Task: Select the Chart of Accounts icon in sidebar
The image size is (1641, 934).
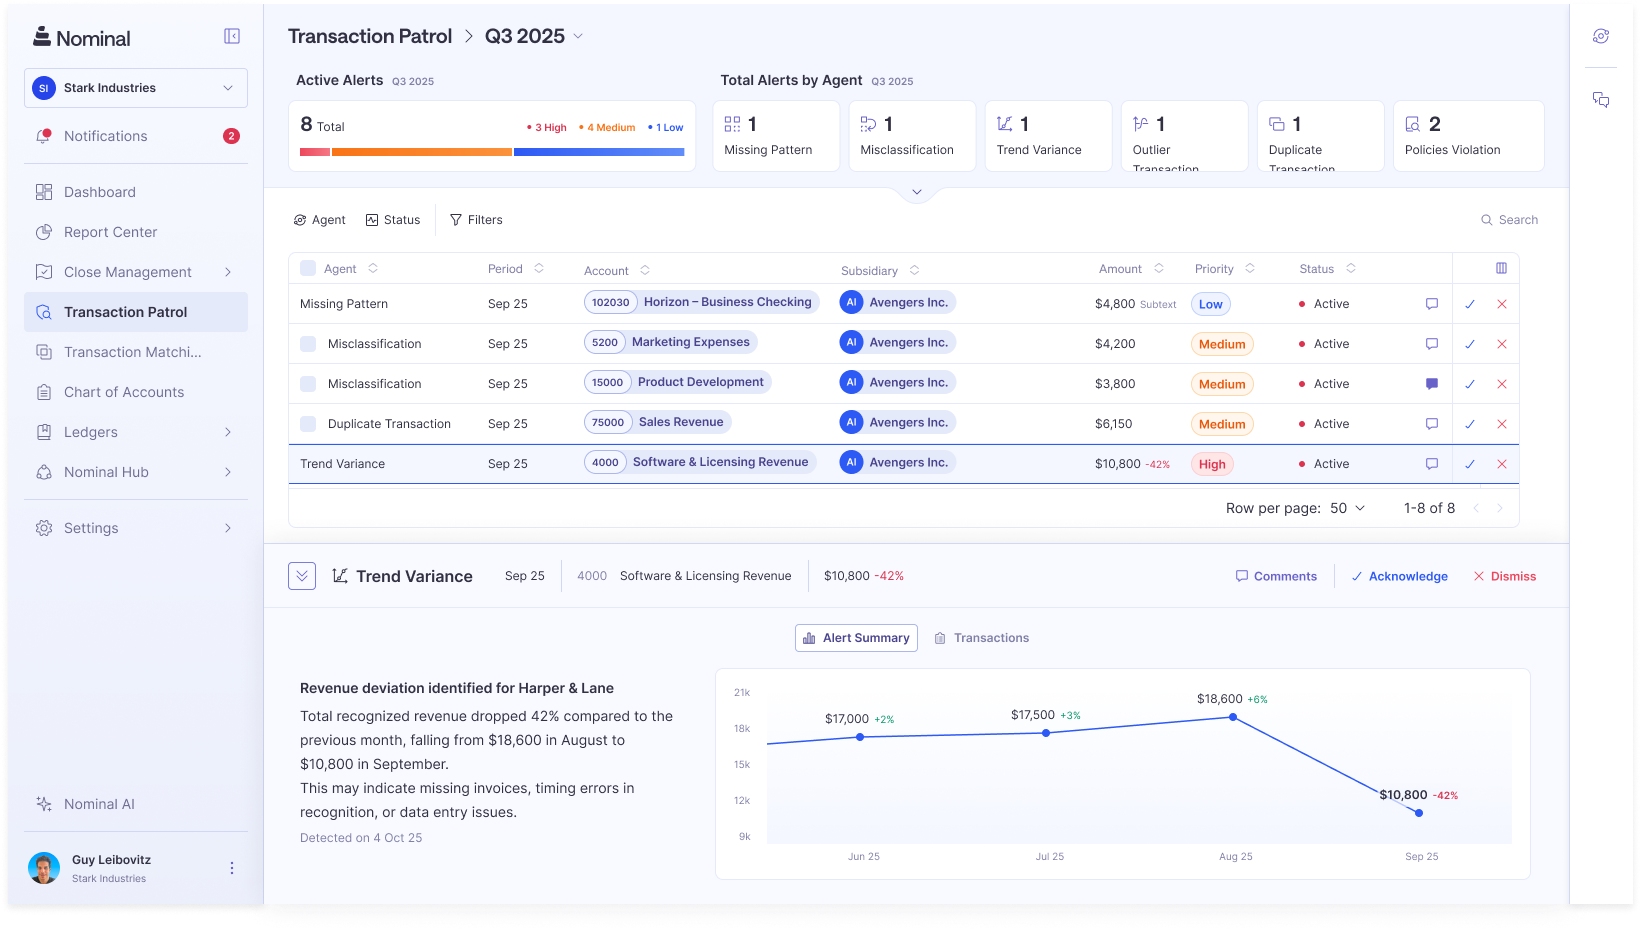Action: click(x=44, y=392)
